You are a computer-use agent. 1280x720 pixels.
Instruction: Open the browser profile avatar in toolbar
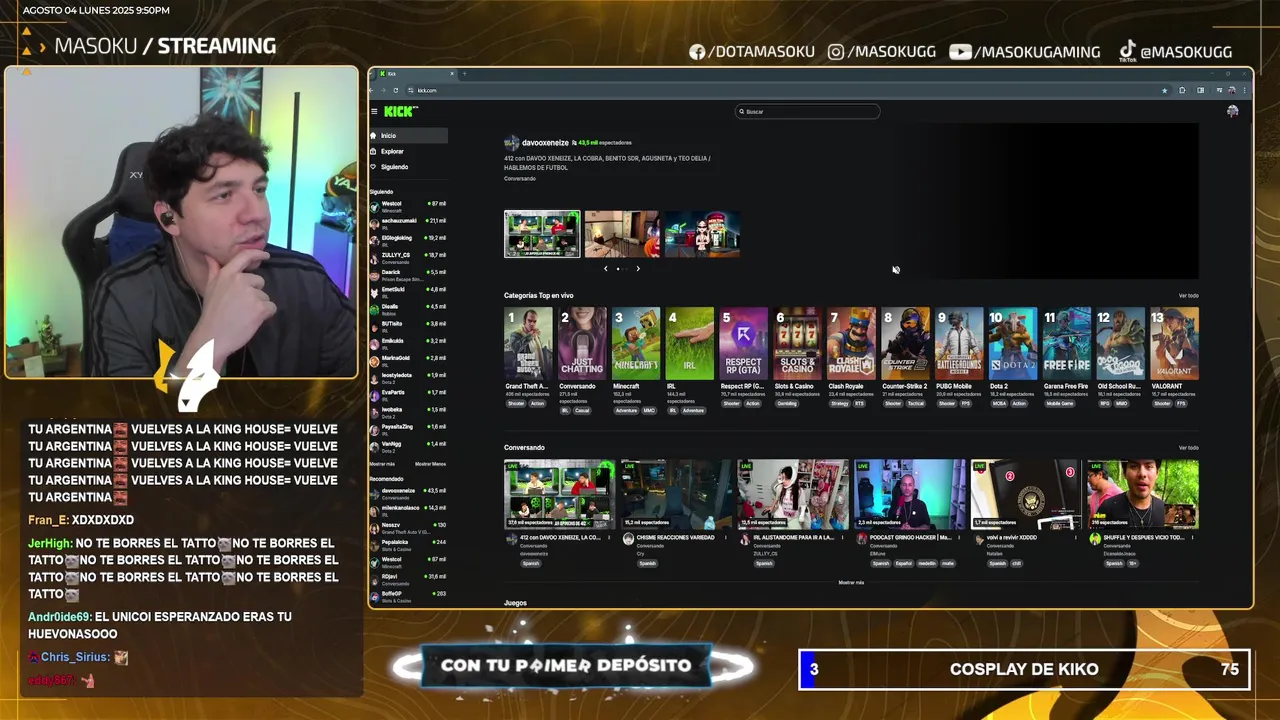click(x=1232, y=90)
